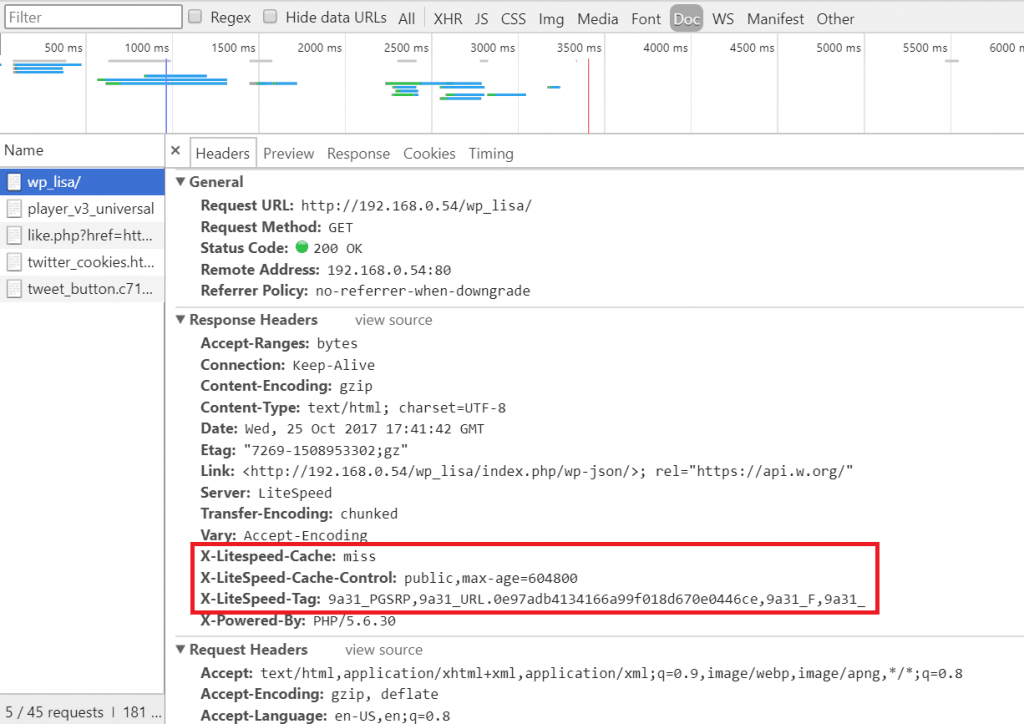The height and width of the screenshot is (724, 1024).
Task: Click the Link header wp-json value
Action: tap(548, 471)
